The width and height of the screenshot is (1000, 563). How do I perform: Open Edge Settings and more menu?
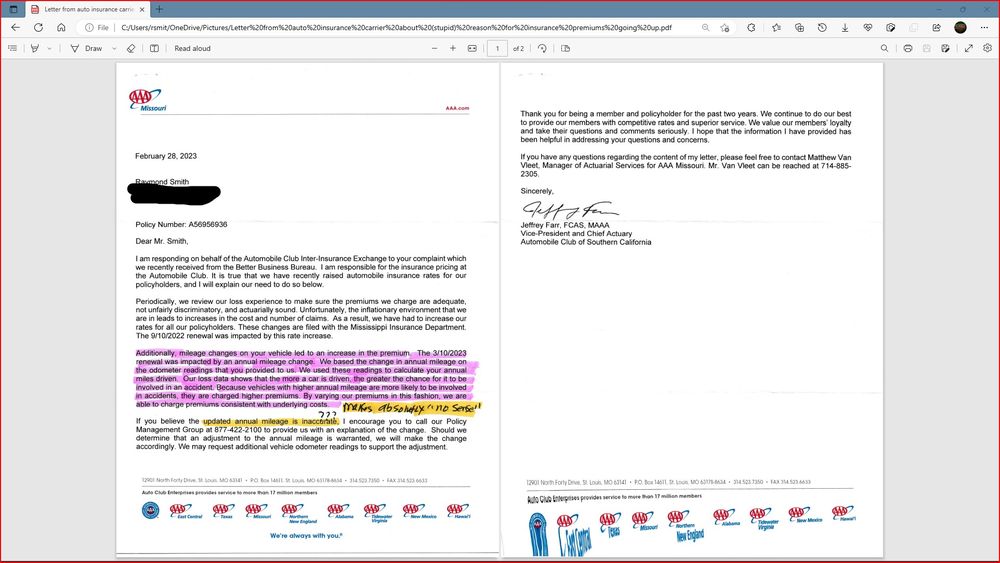983,27
